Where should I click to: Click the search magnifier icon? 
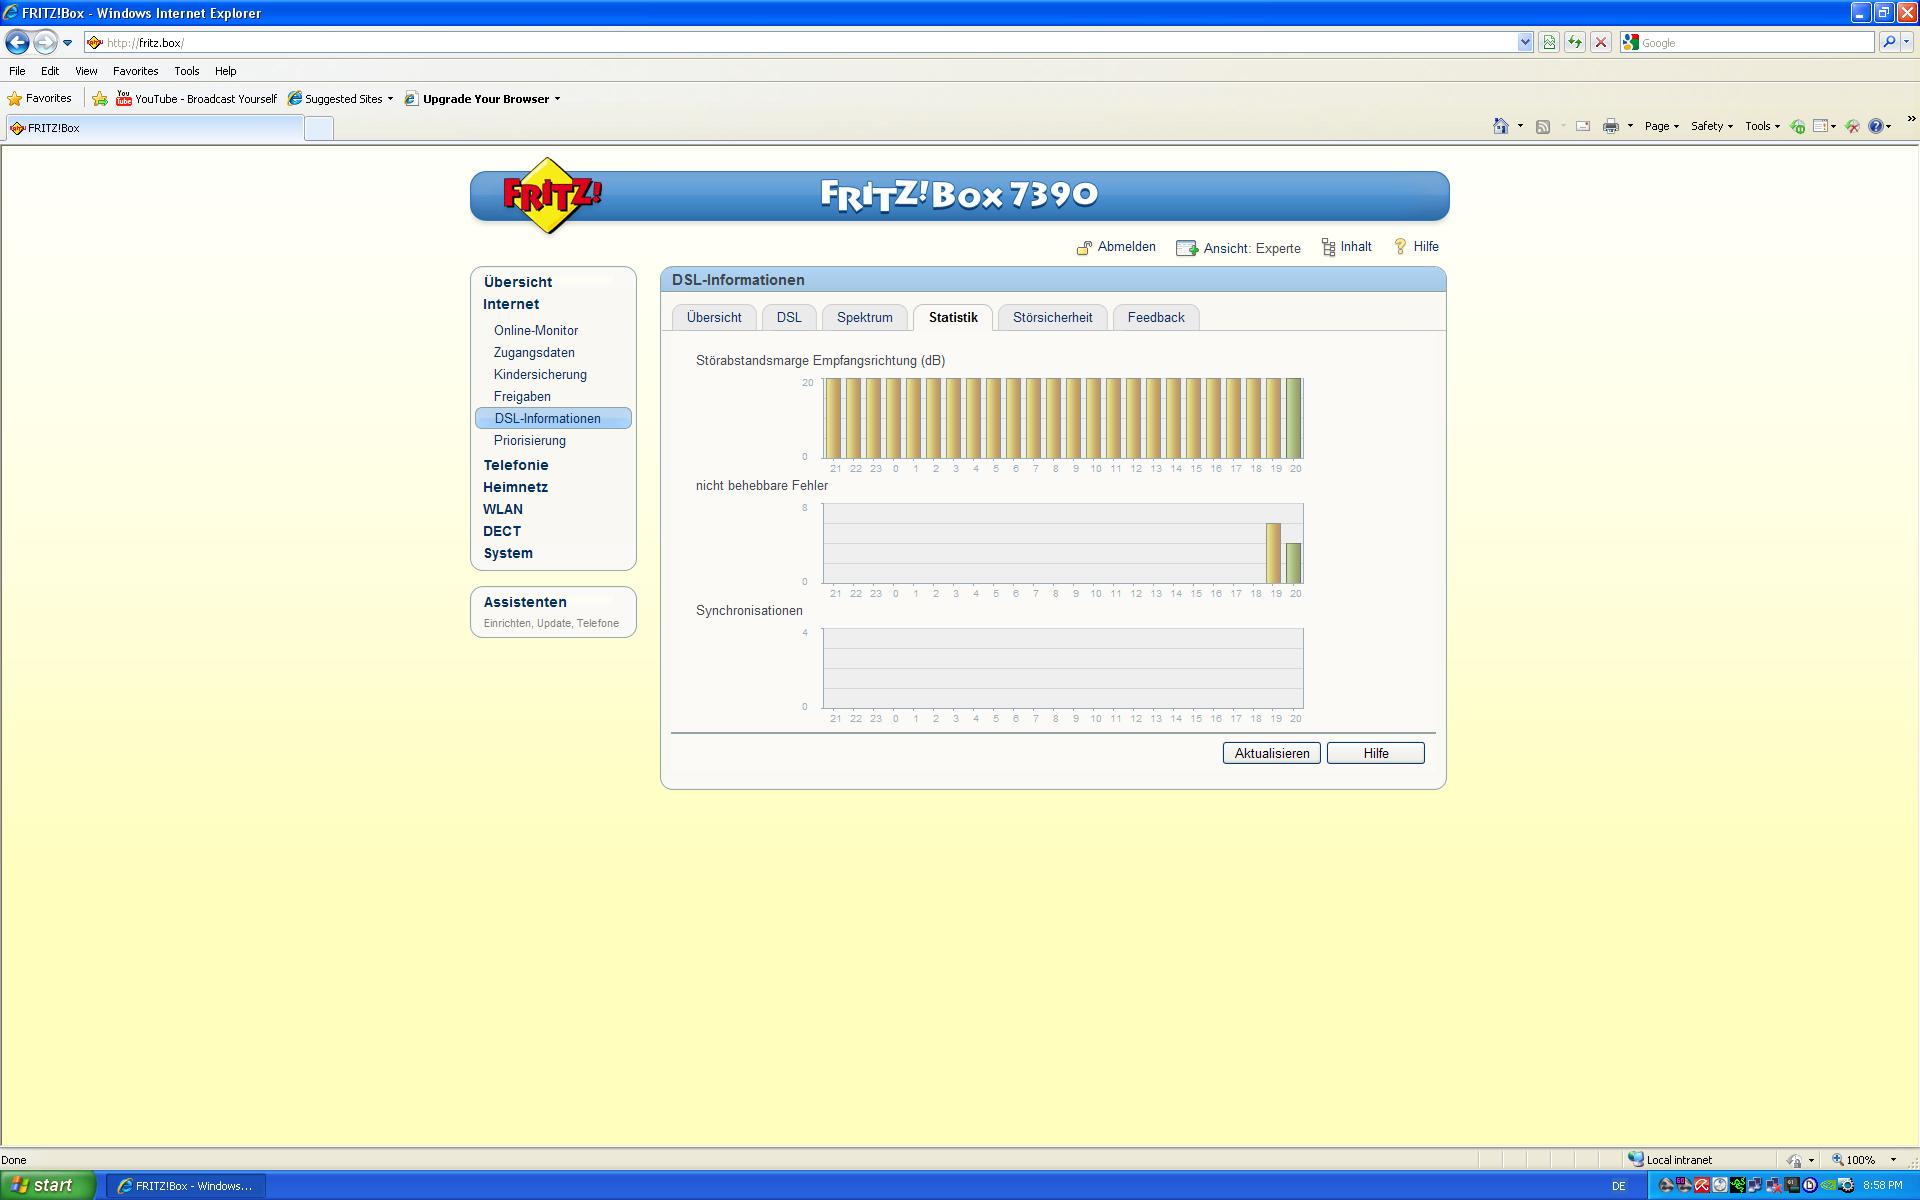[x=1888, y=42]
